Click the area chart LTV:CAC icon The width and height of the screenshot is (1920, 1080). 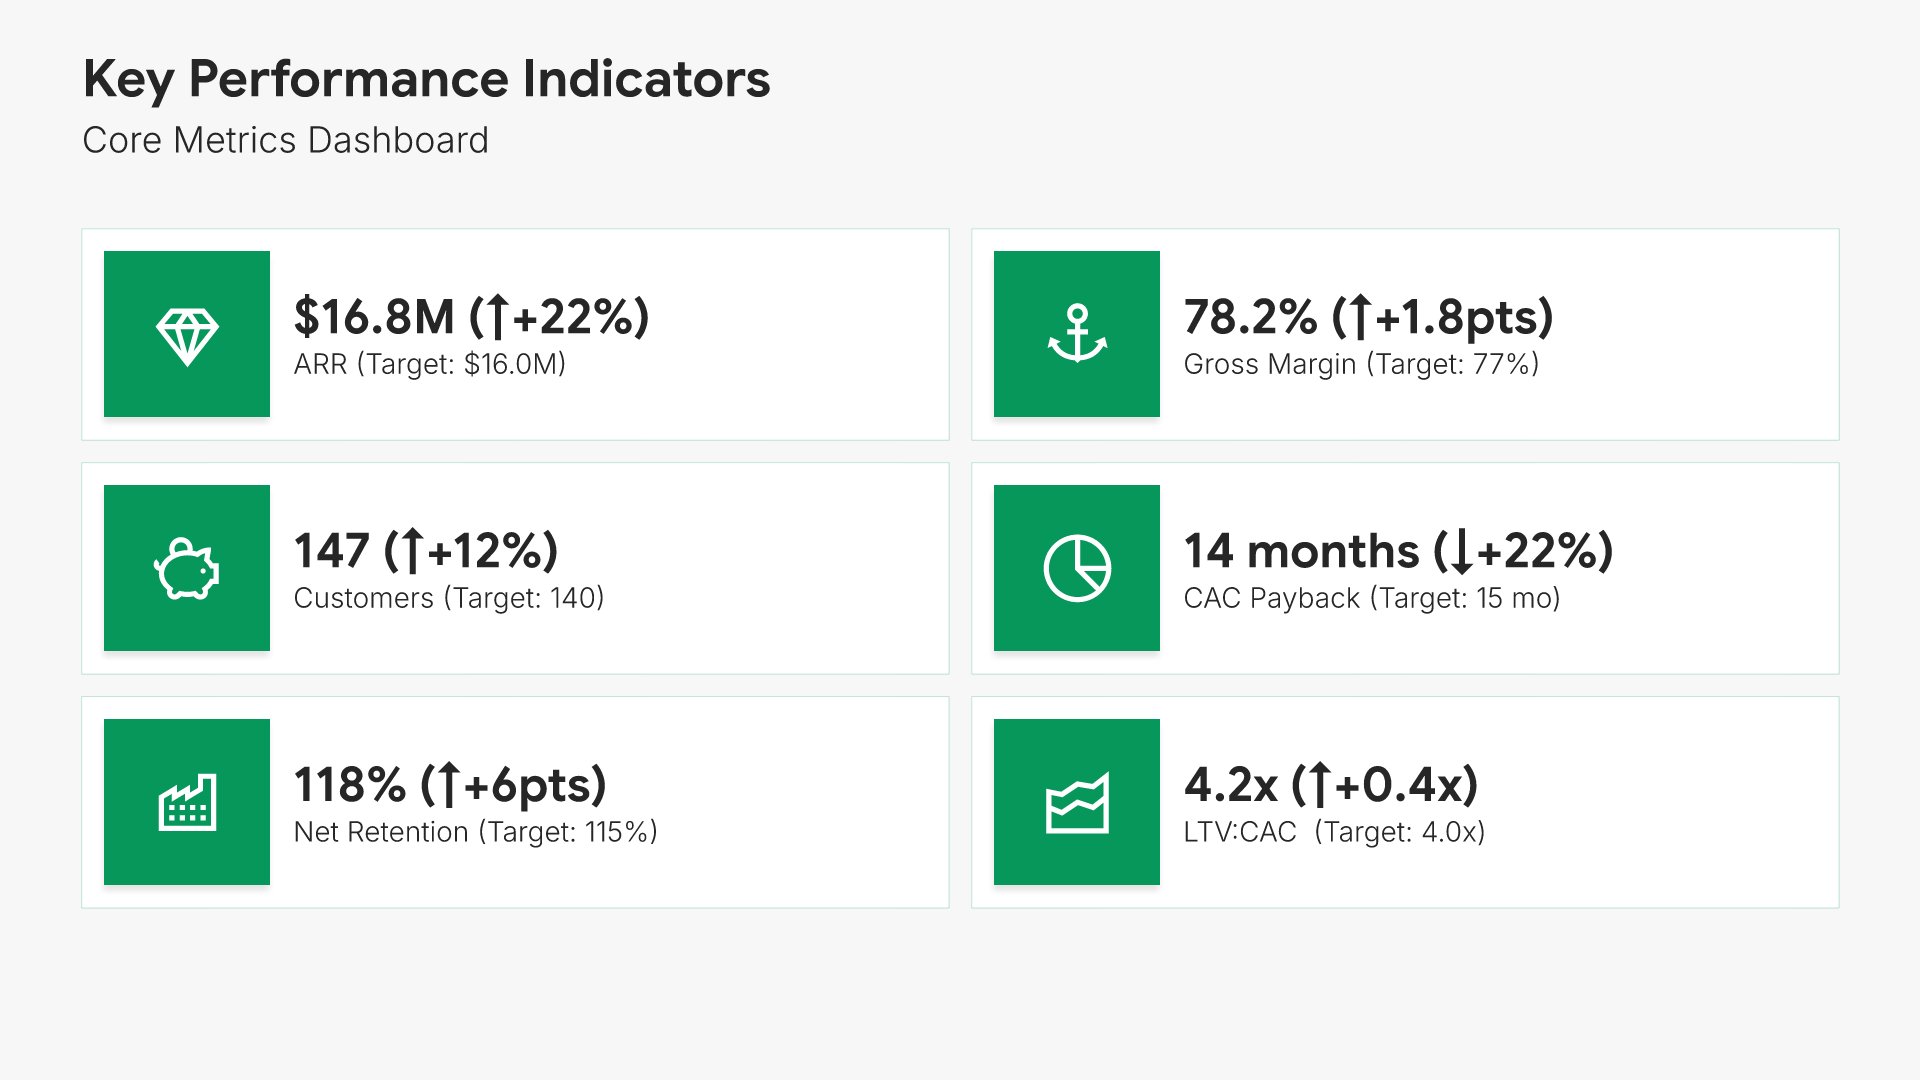[1077, 802]
